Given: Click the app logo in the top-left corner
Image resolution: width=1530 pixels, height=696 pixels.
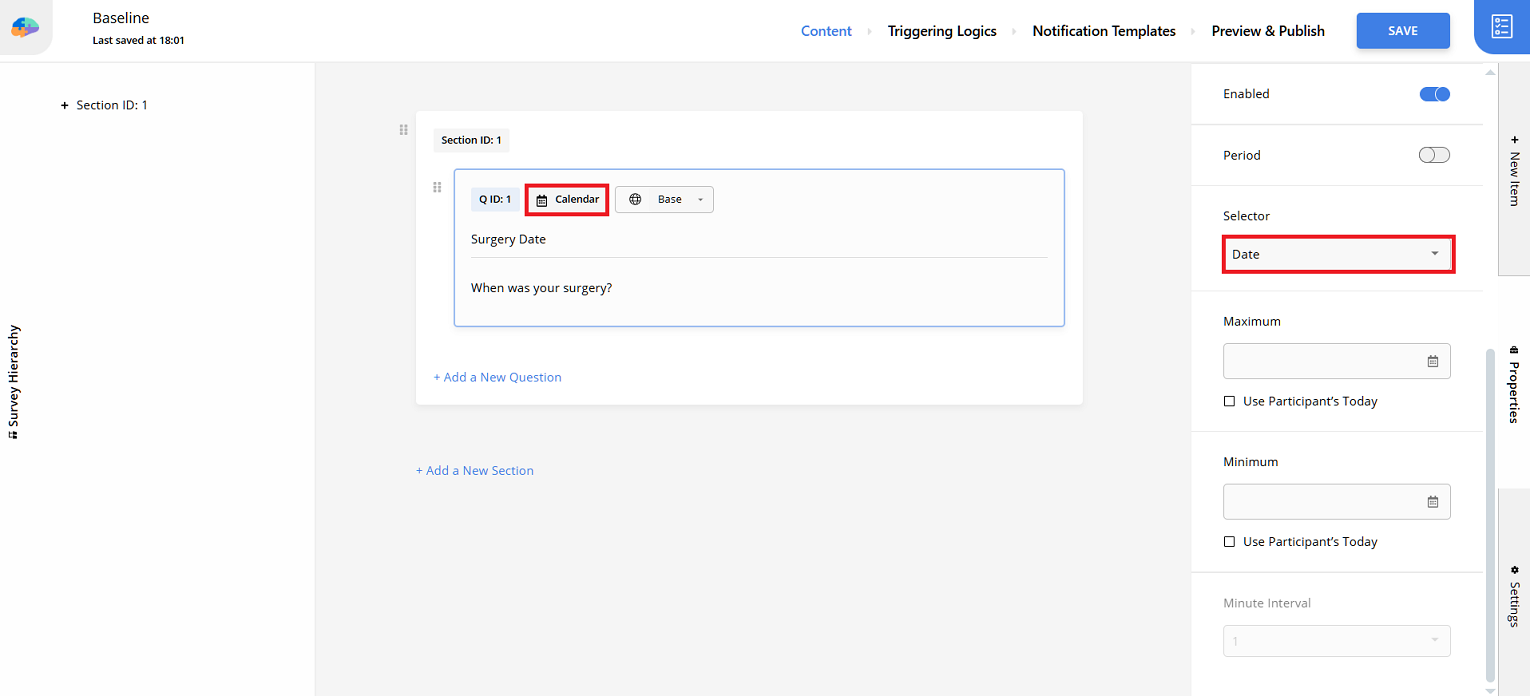Looking at the screenshot, I should coord(23,27).
